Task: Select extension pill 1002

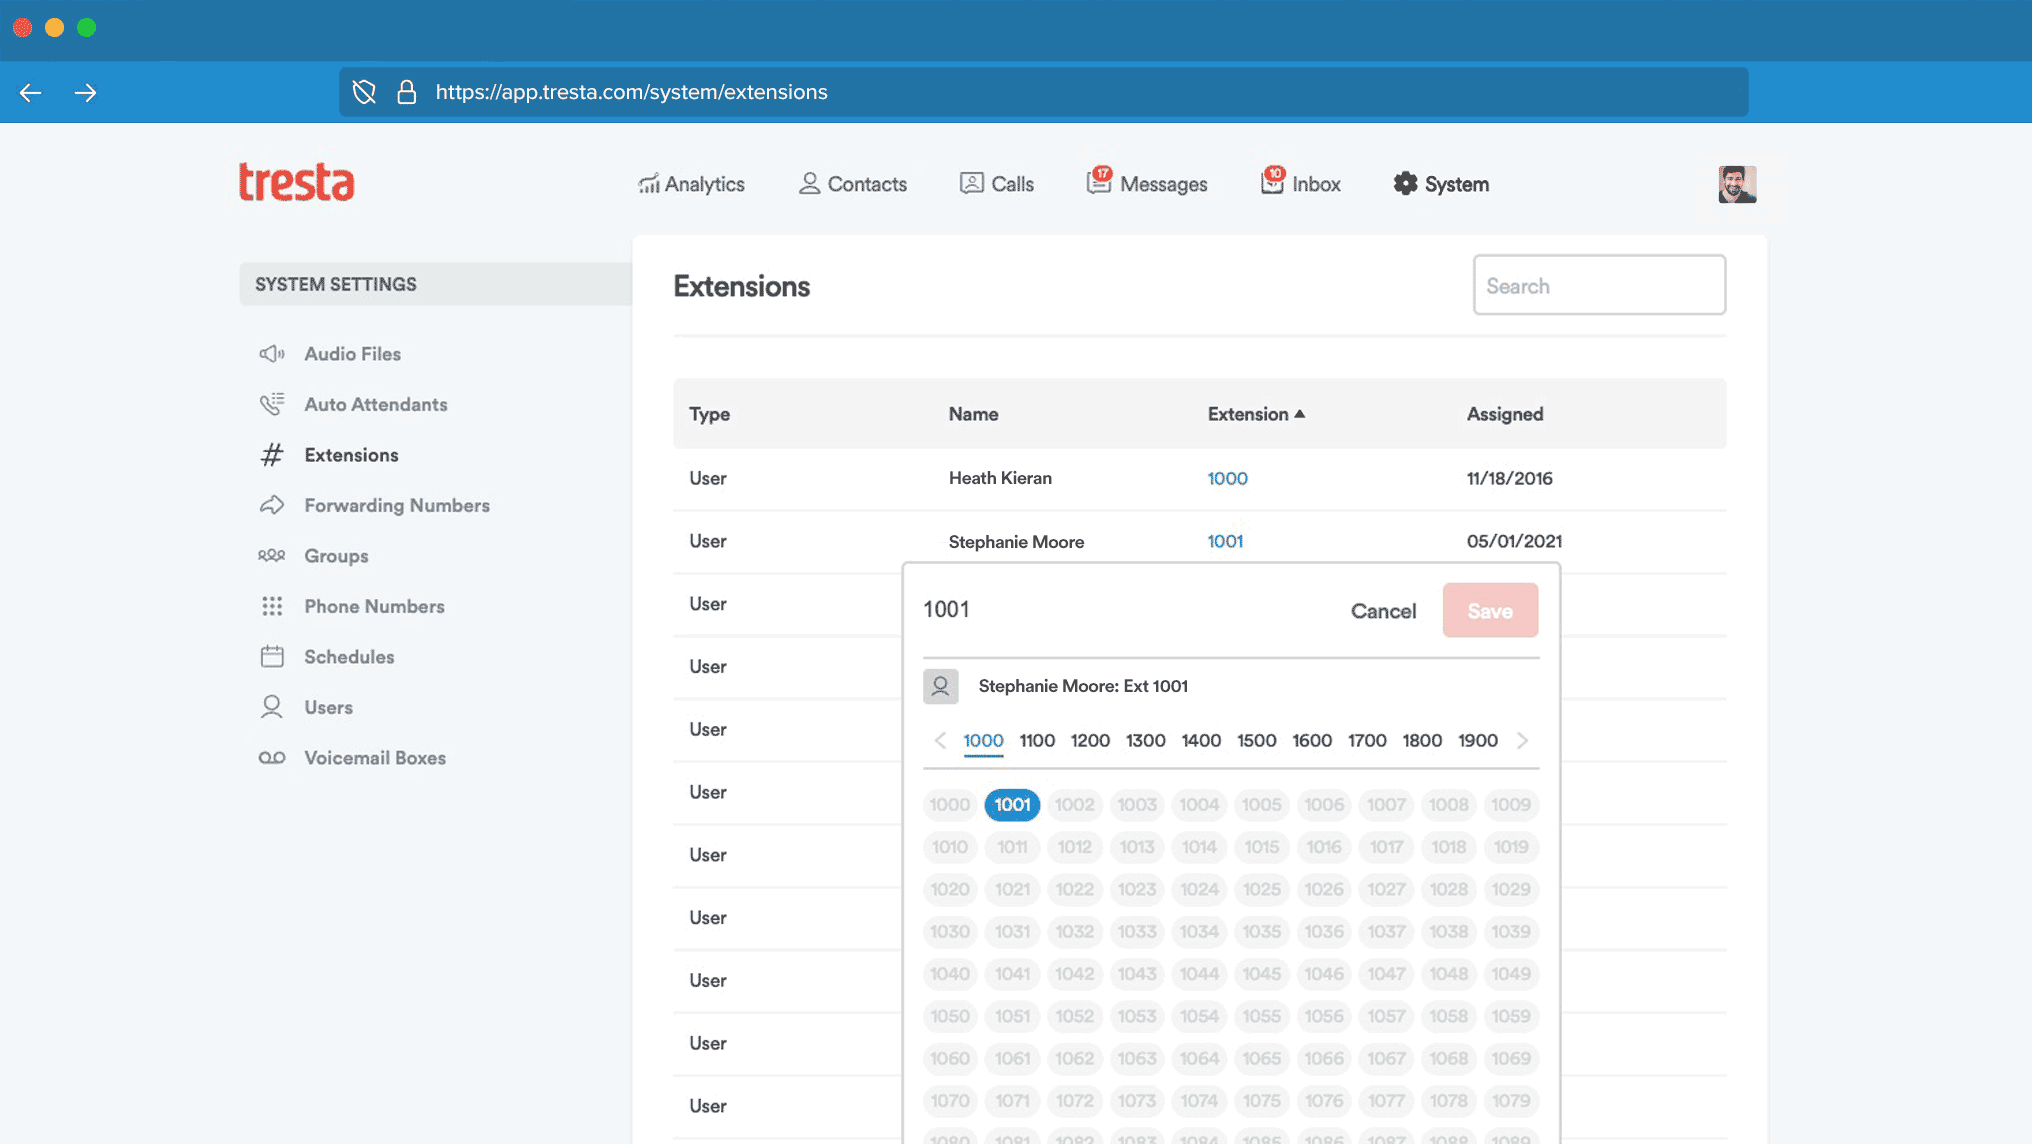Action: point(1074,805)
